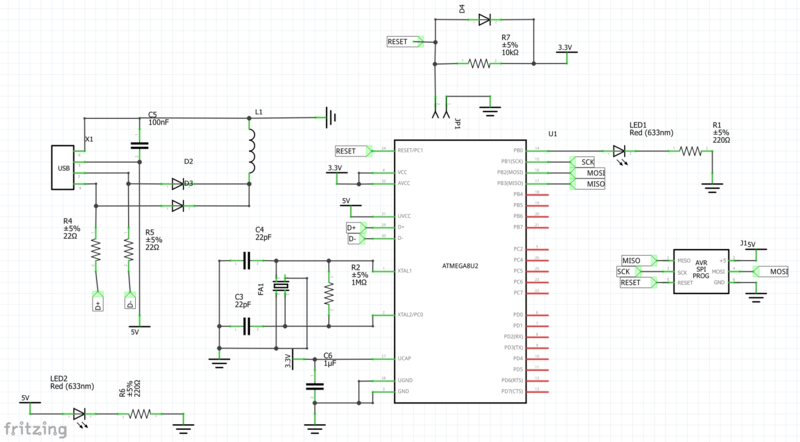Click the fritzing logo
The height and width of the screenshot is (442, 800).
pos(37,428)
